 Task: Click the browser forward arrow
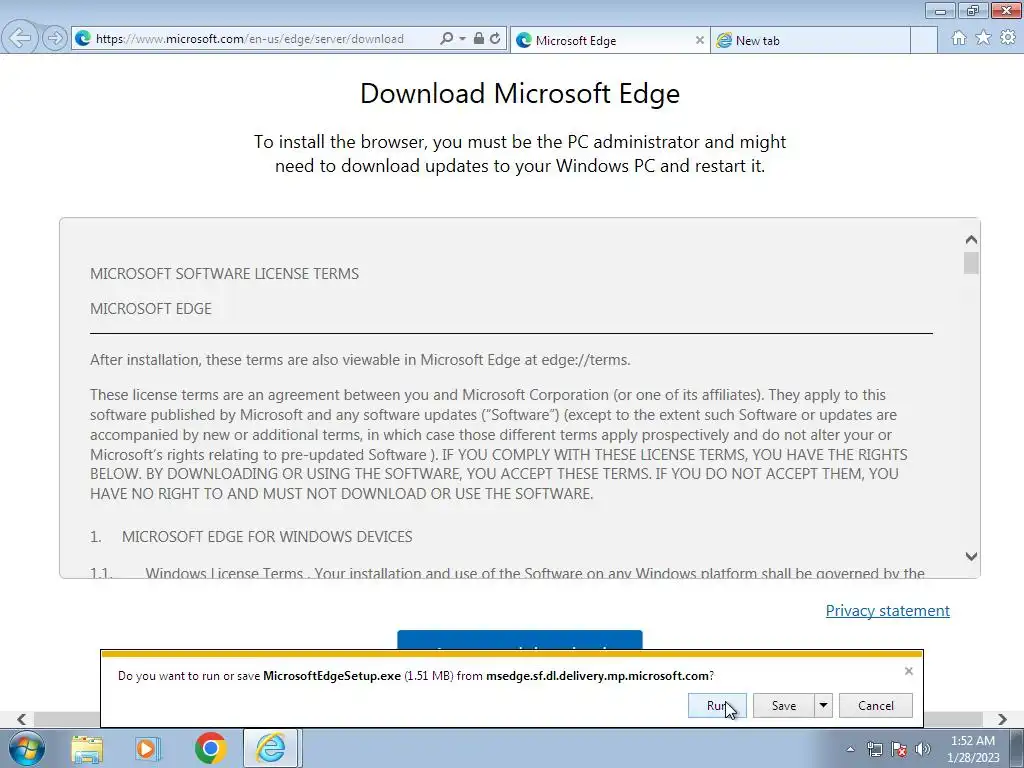55,39
